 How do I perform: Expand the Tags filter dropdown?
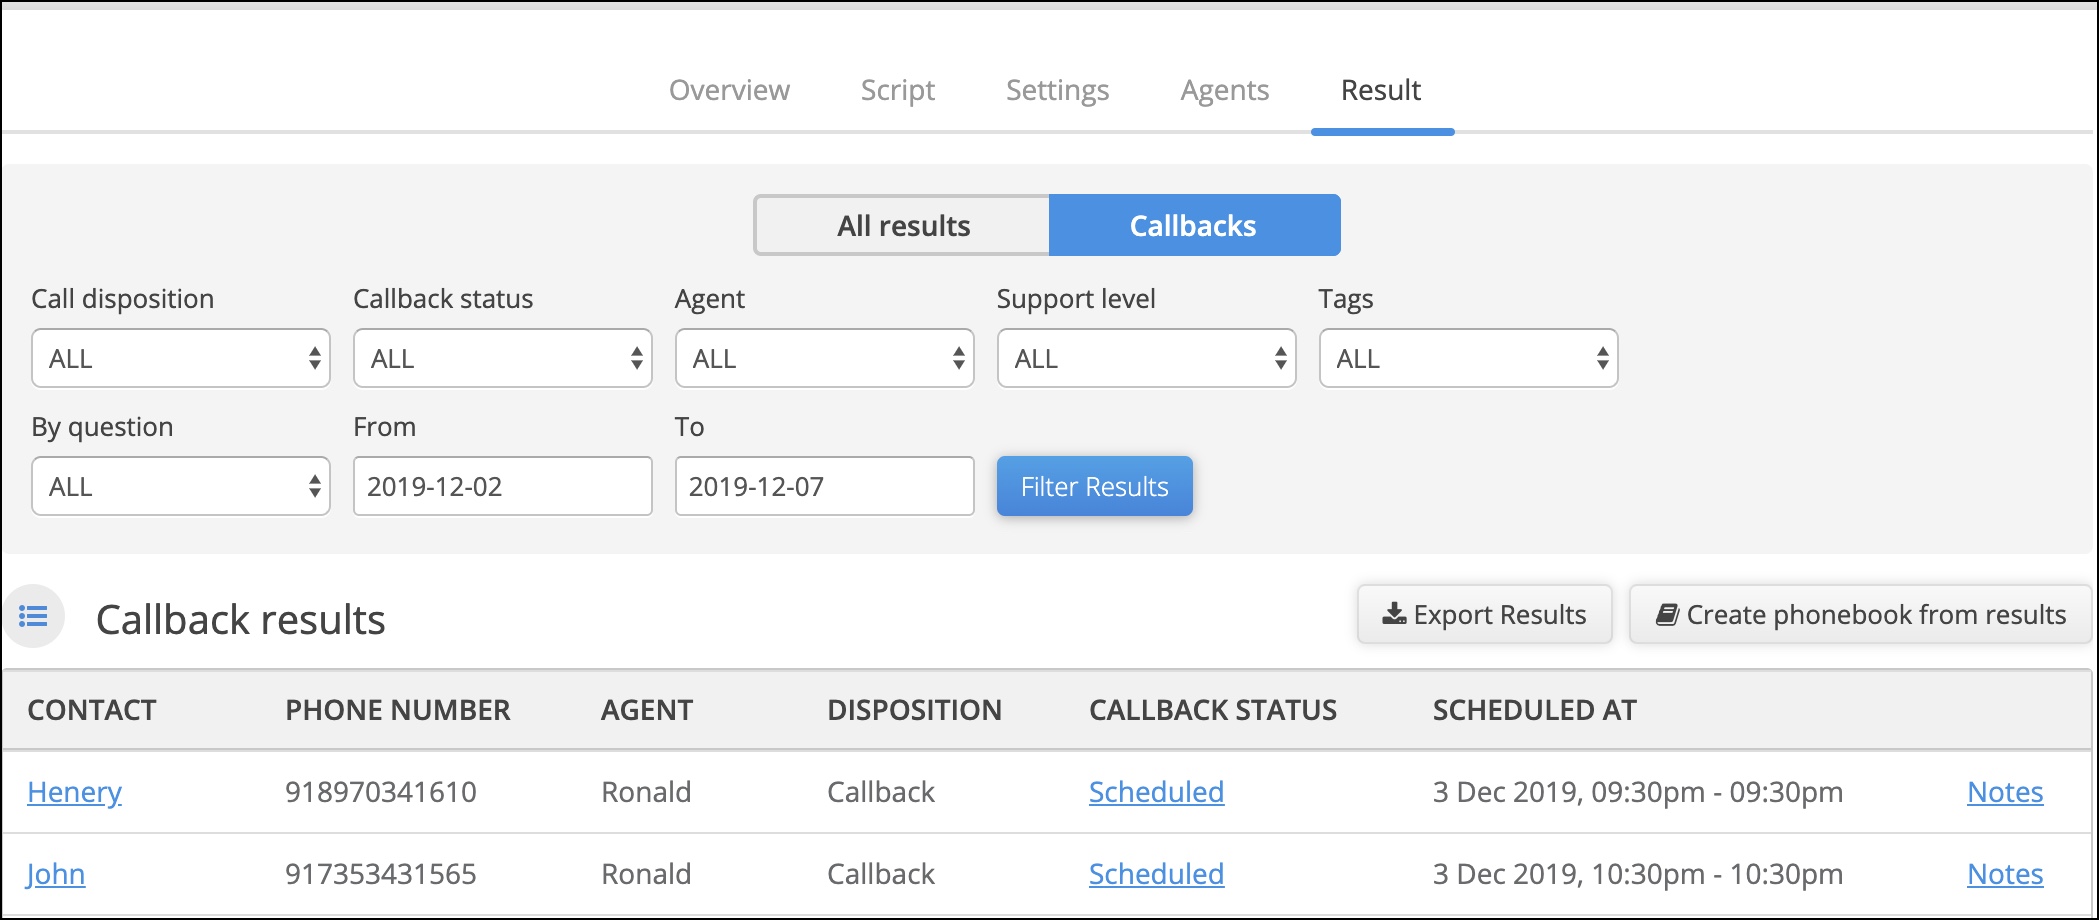(x=1467, y=358)
